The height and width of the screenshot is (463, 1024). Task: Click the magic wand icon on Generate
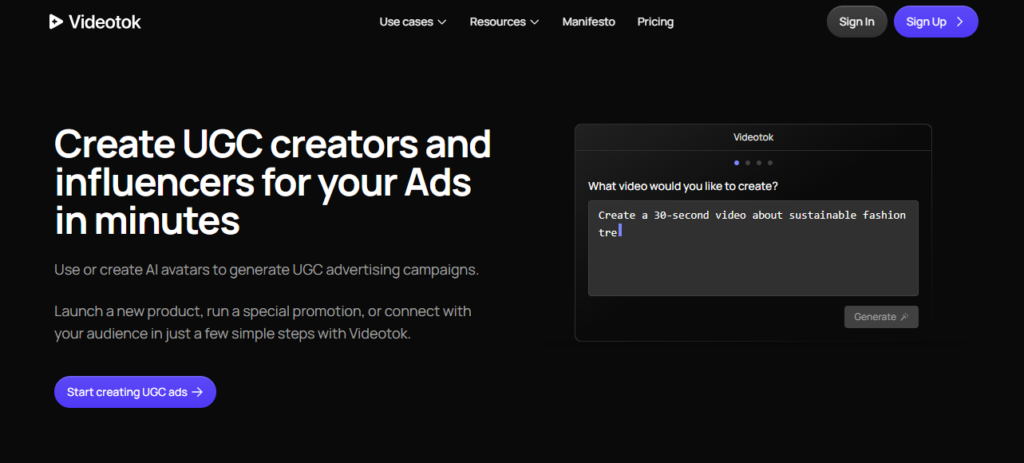[x=904, y=317]
